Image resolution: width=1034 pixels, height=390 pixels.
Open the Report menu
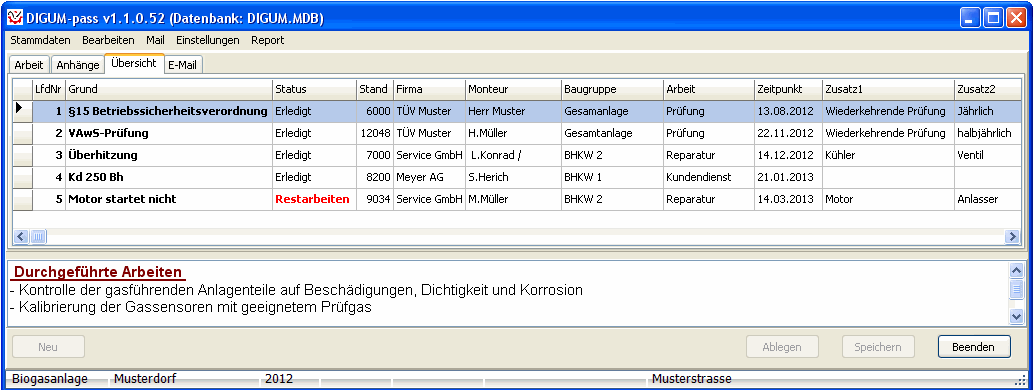268,40
